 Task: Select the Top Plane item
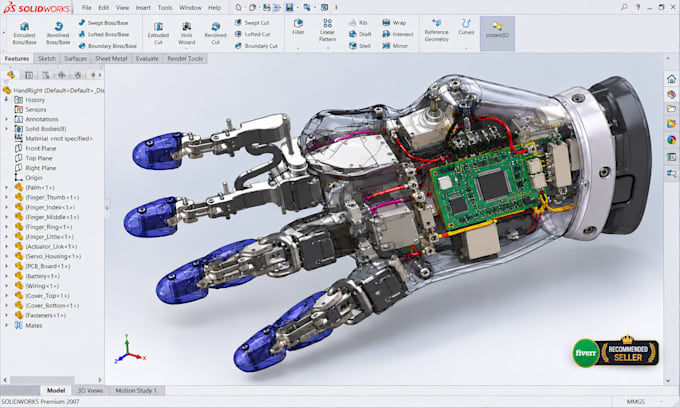pos(34,158)
